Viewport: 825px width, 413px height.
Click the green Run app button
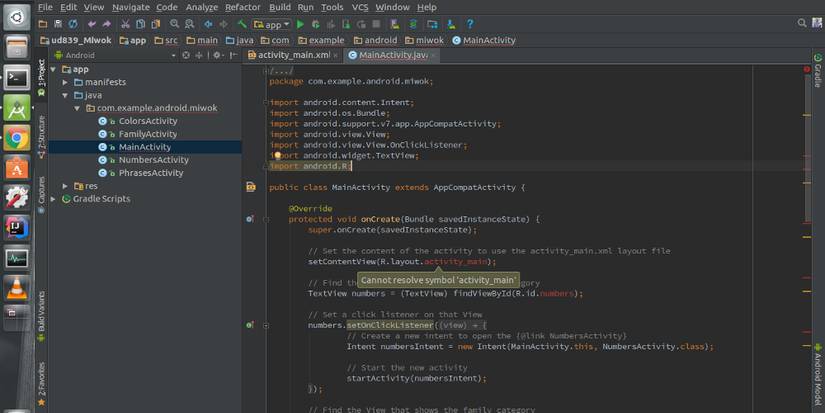[301, 24]
